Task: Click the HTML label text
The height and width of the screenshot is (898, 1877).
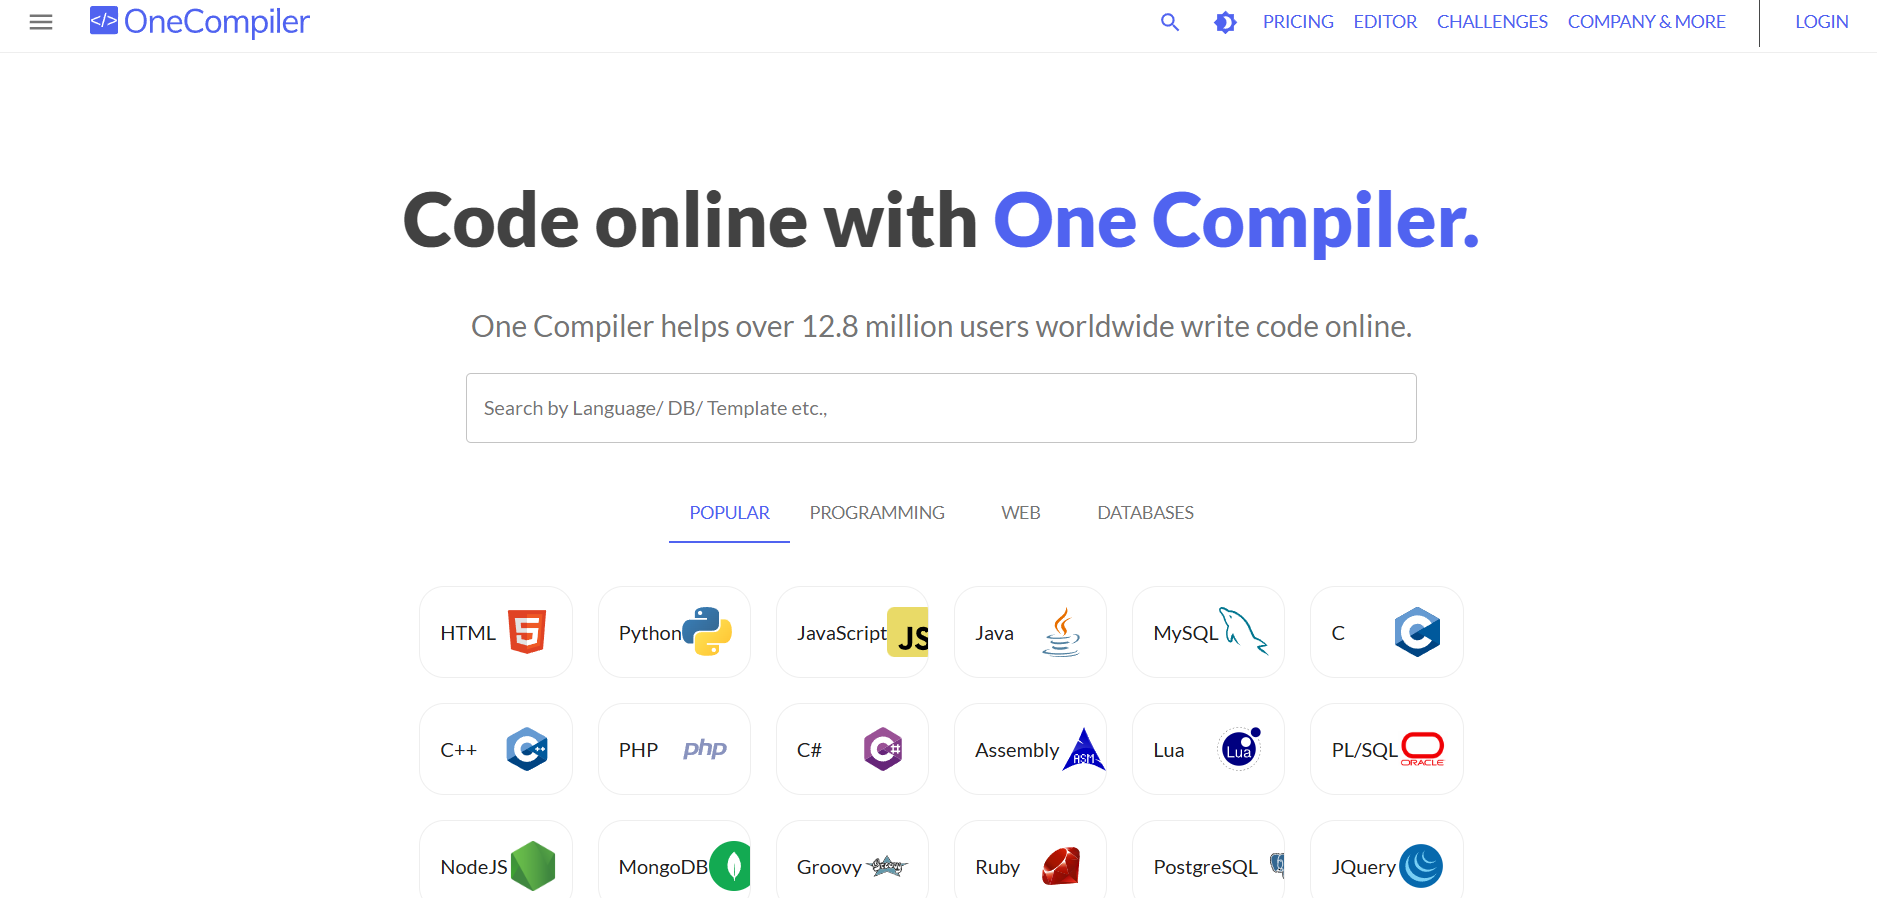Action: point(468,633)
